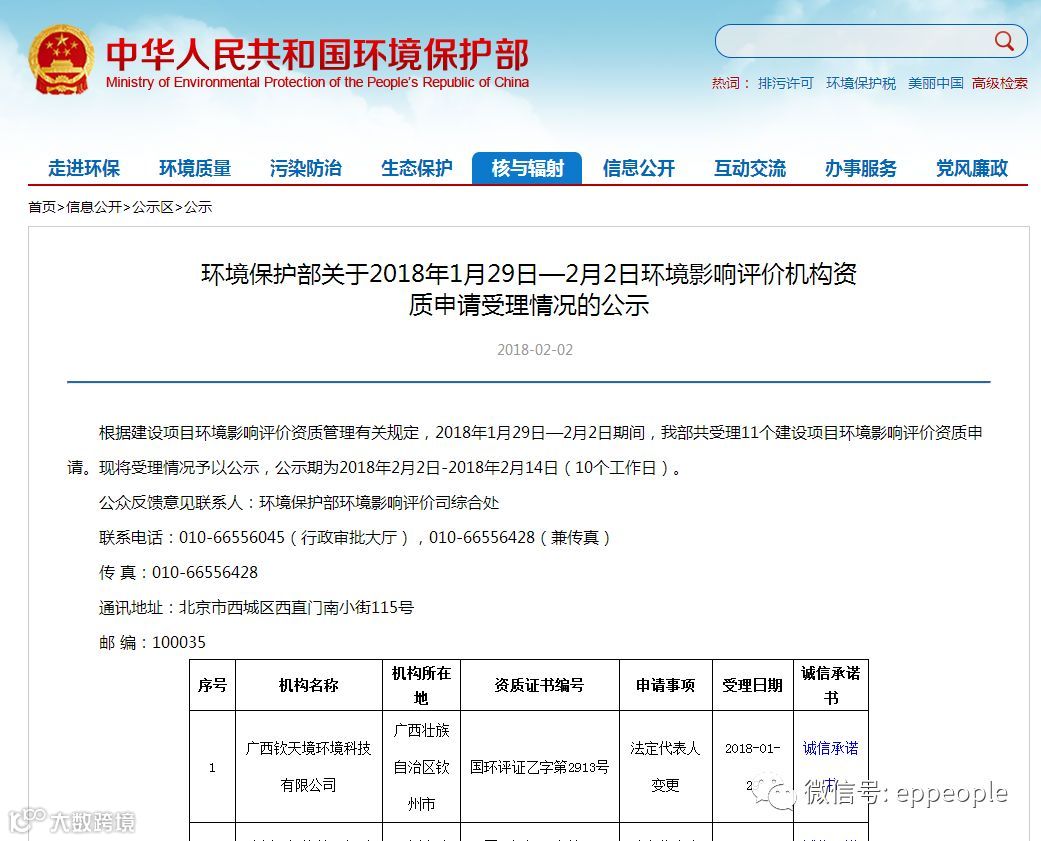The height and width of the screenshot is (841, 1041).
Task: Click the 资质证书编号 column header
Action: click(539, 685)
